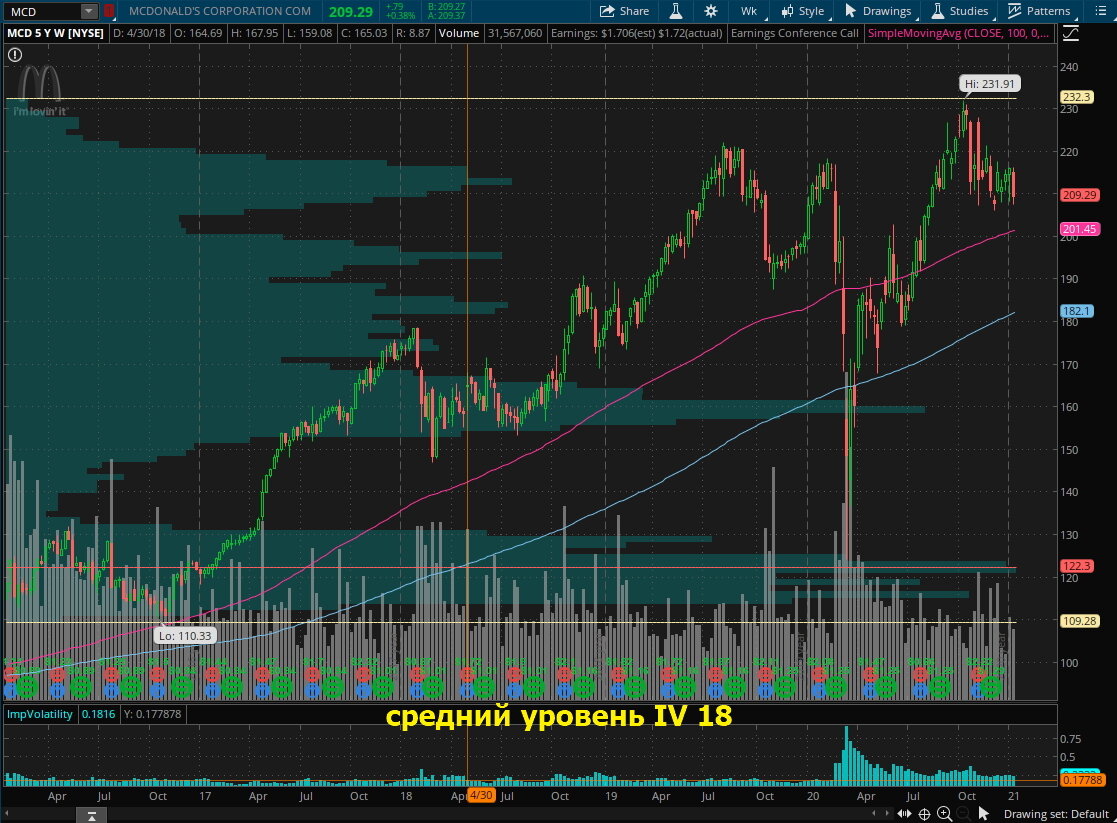
Task: Click the flask icon beside Share
Action: tap(675, 11)
